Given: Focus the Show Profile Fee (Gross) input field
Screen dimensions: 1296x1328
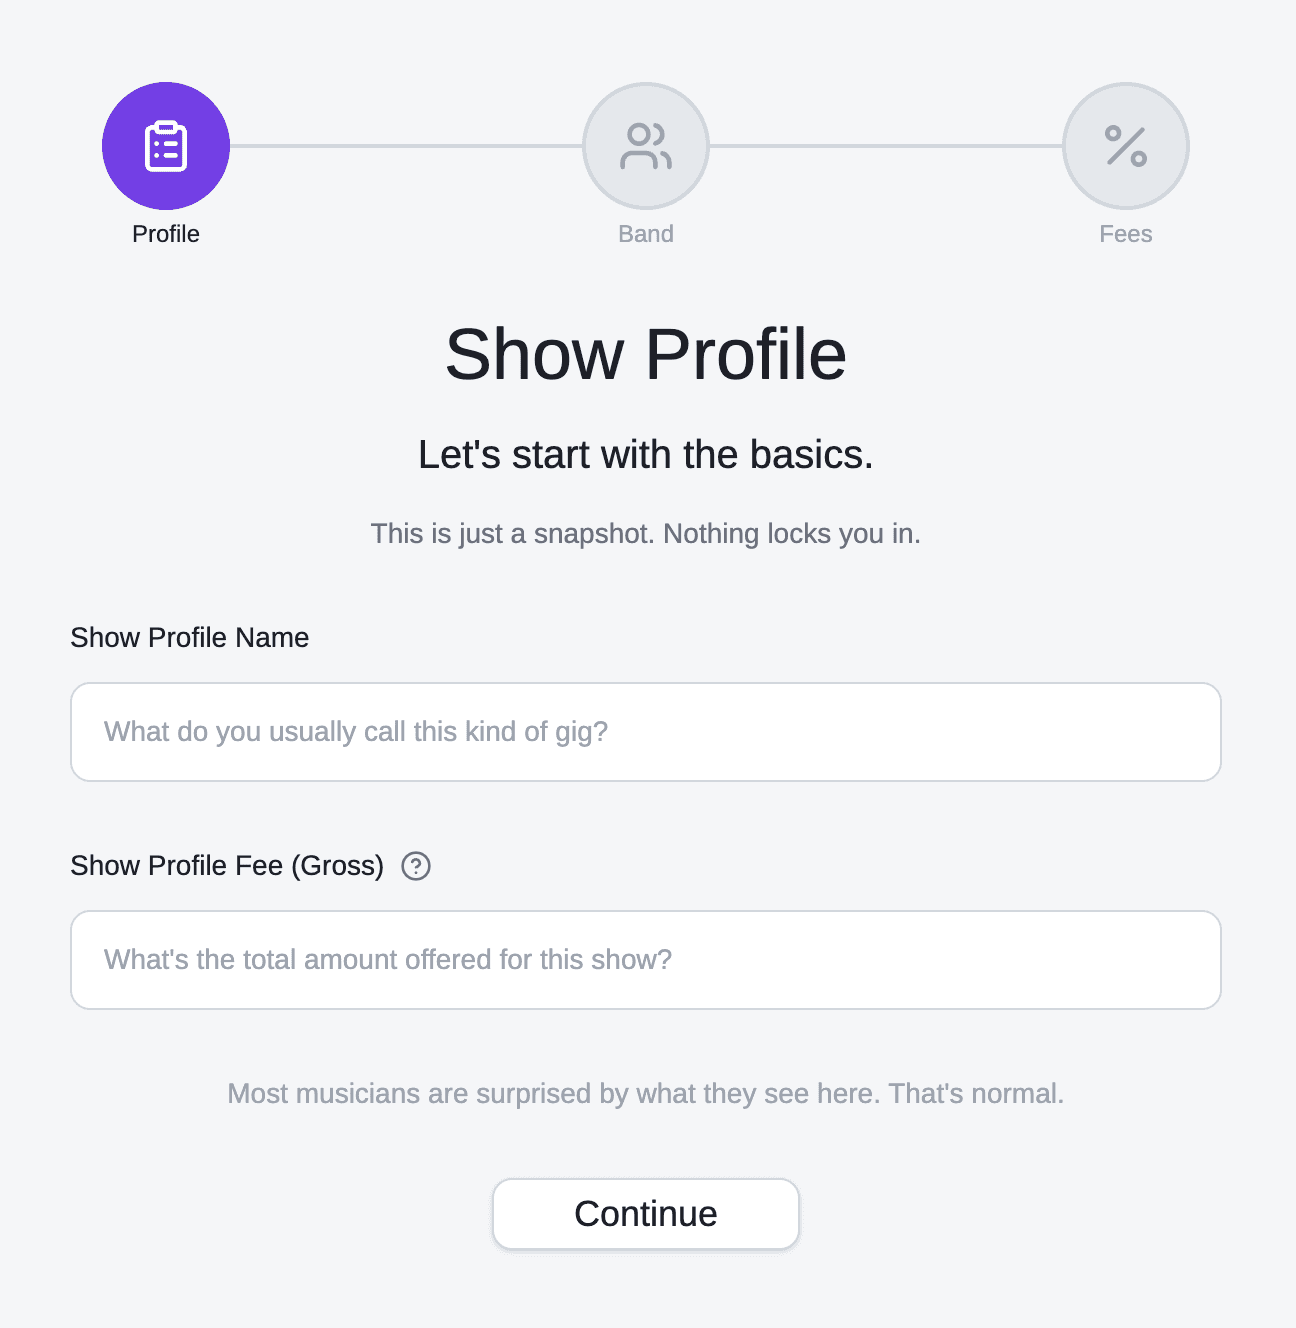Looking at the screenshot, I should click(646, 960).
